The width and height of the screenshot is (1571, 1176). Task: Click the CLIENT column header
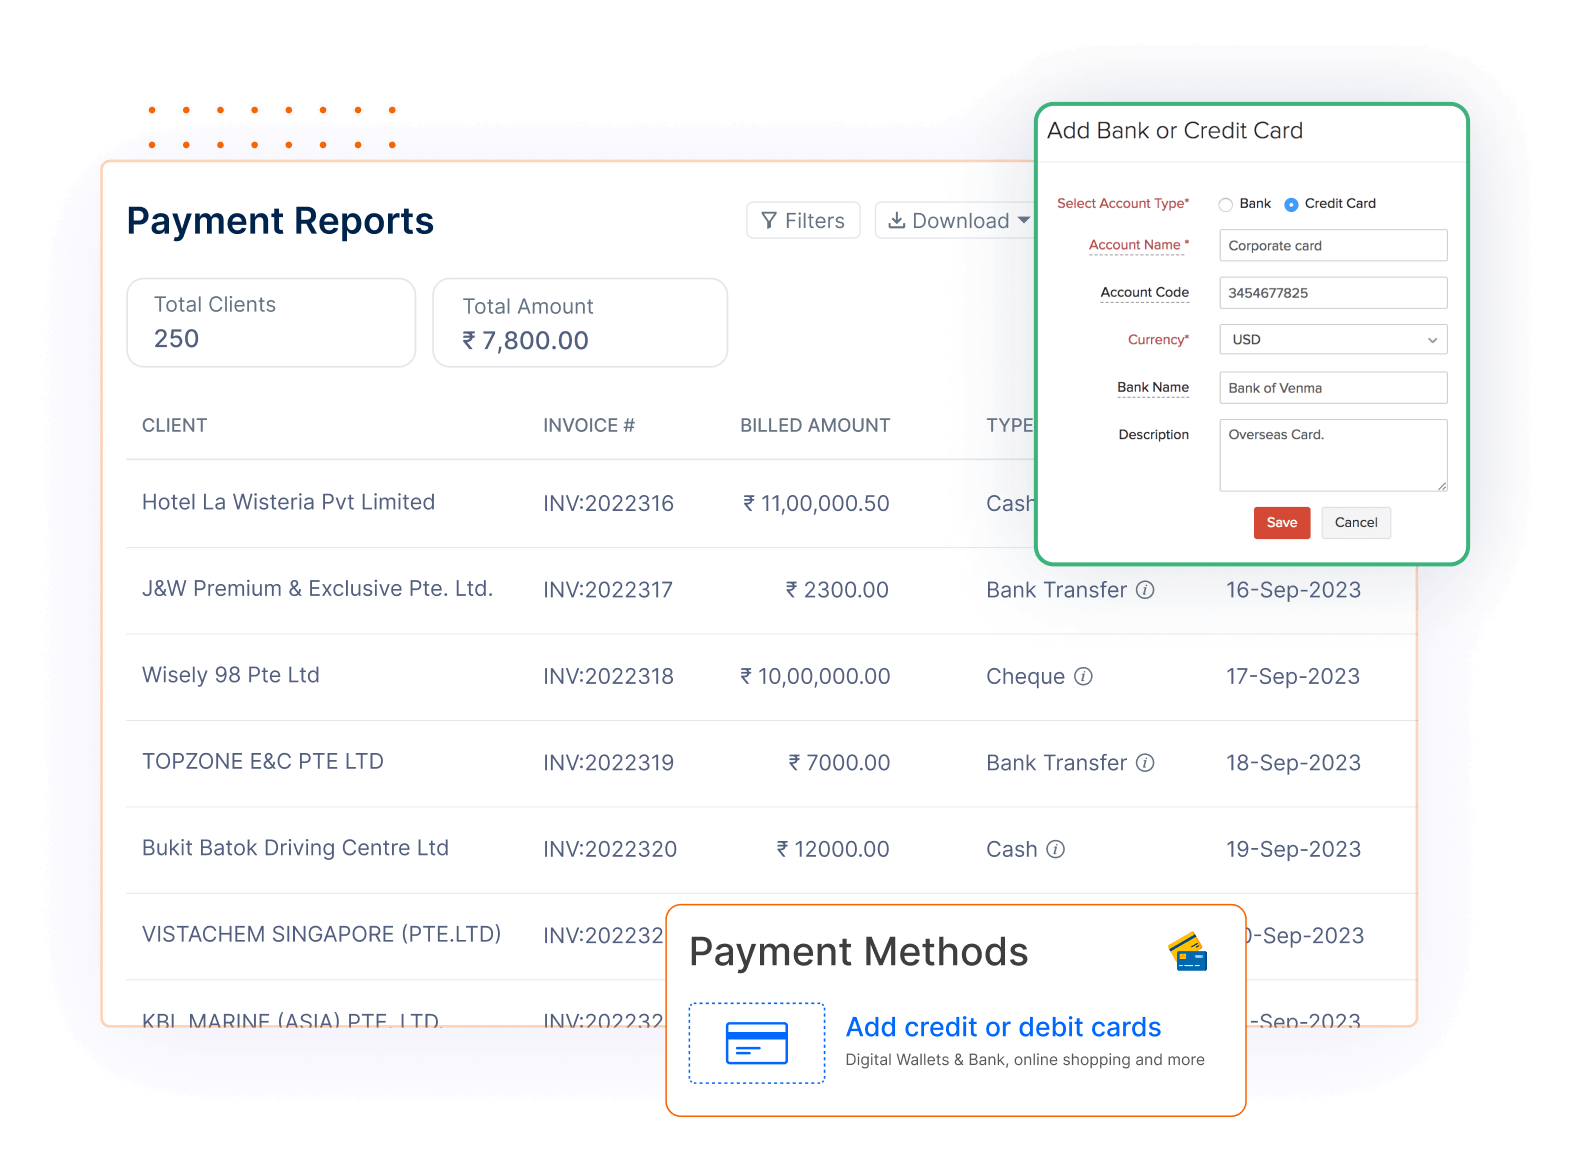175,425
